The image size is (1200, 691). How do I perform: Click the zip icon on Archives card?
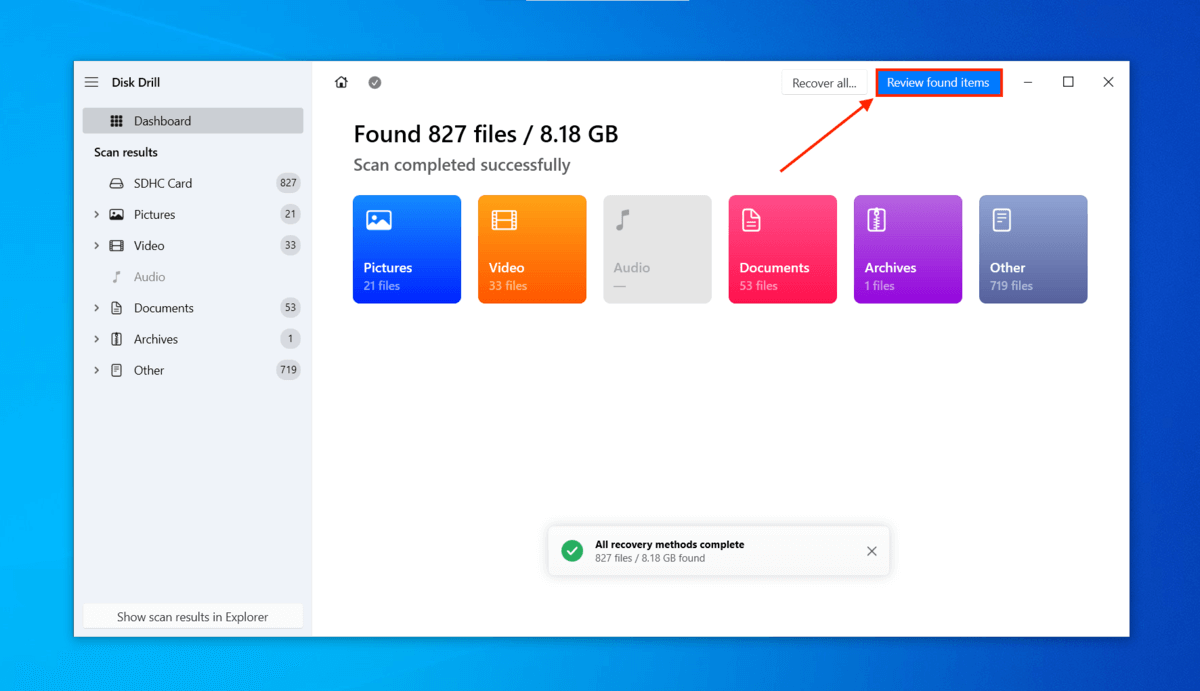coord(876,220)
